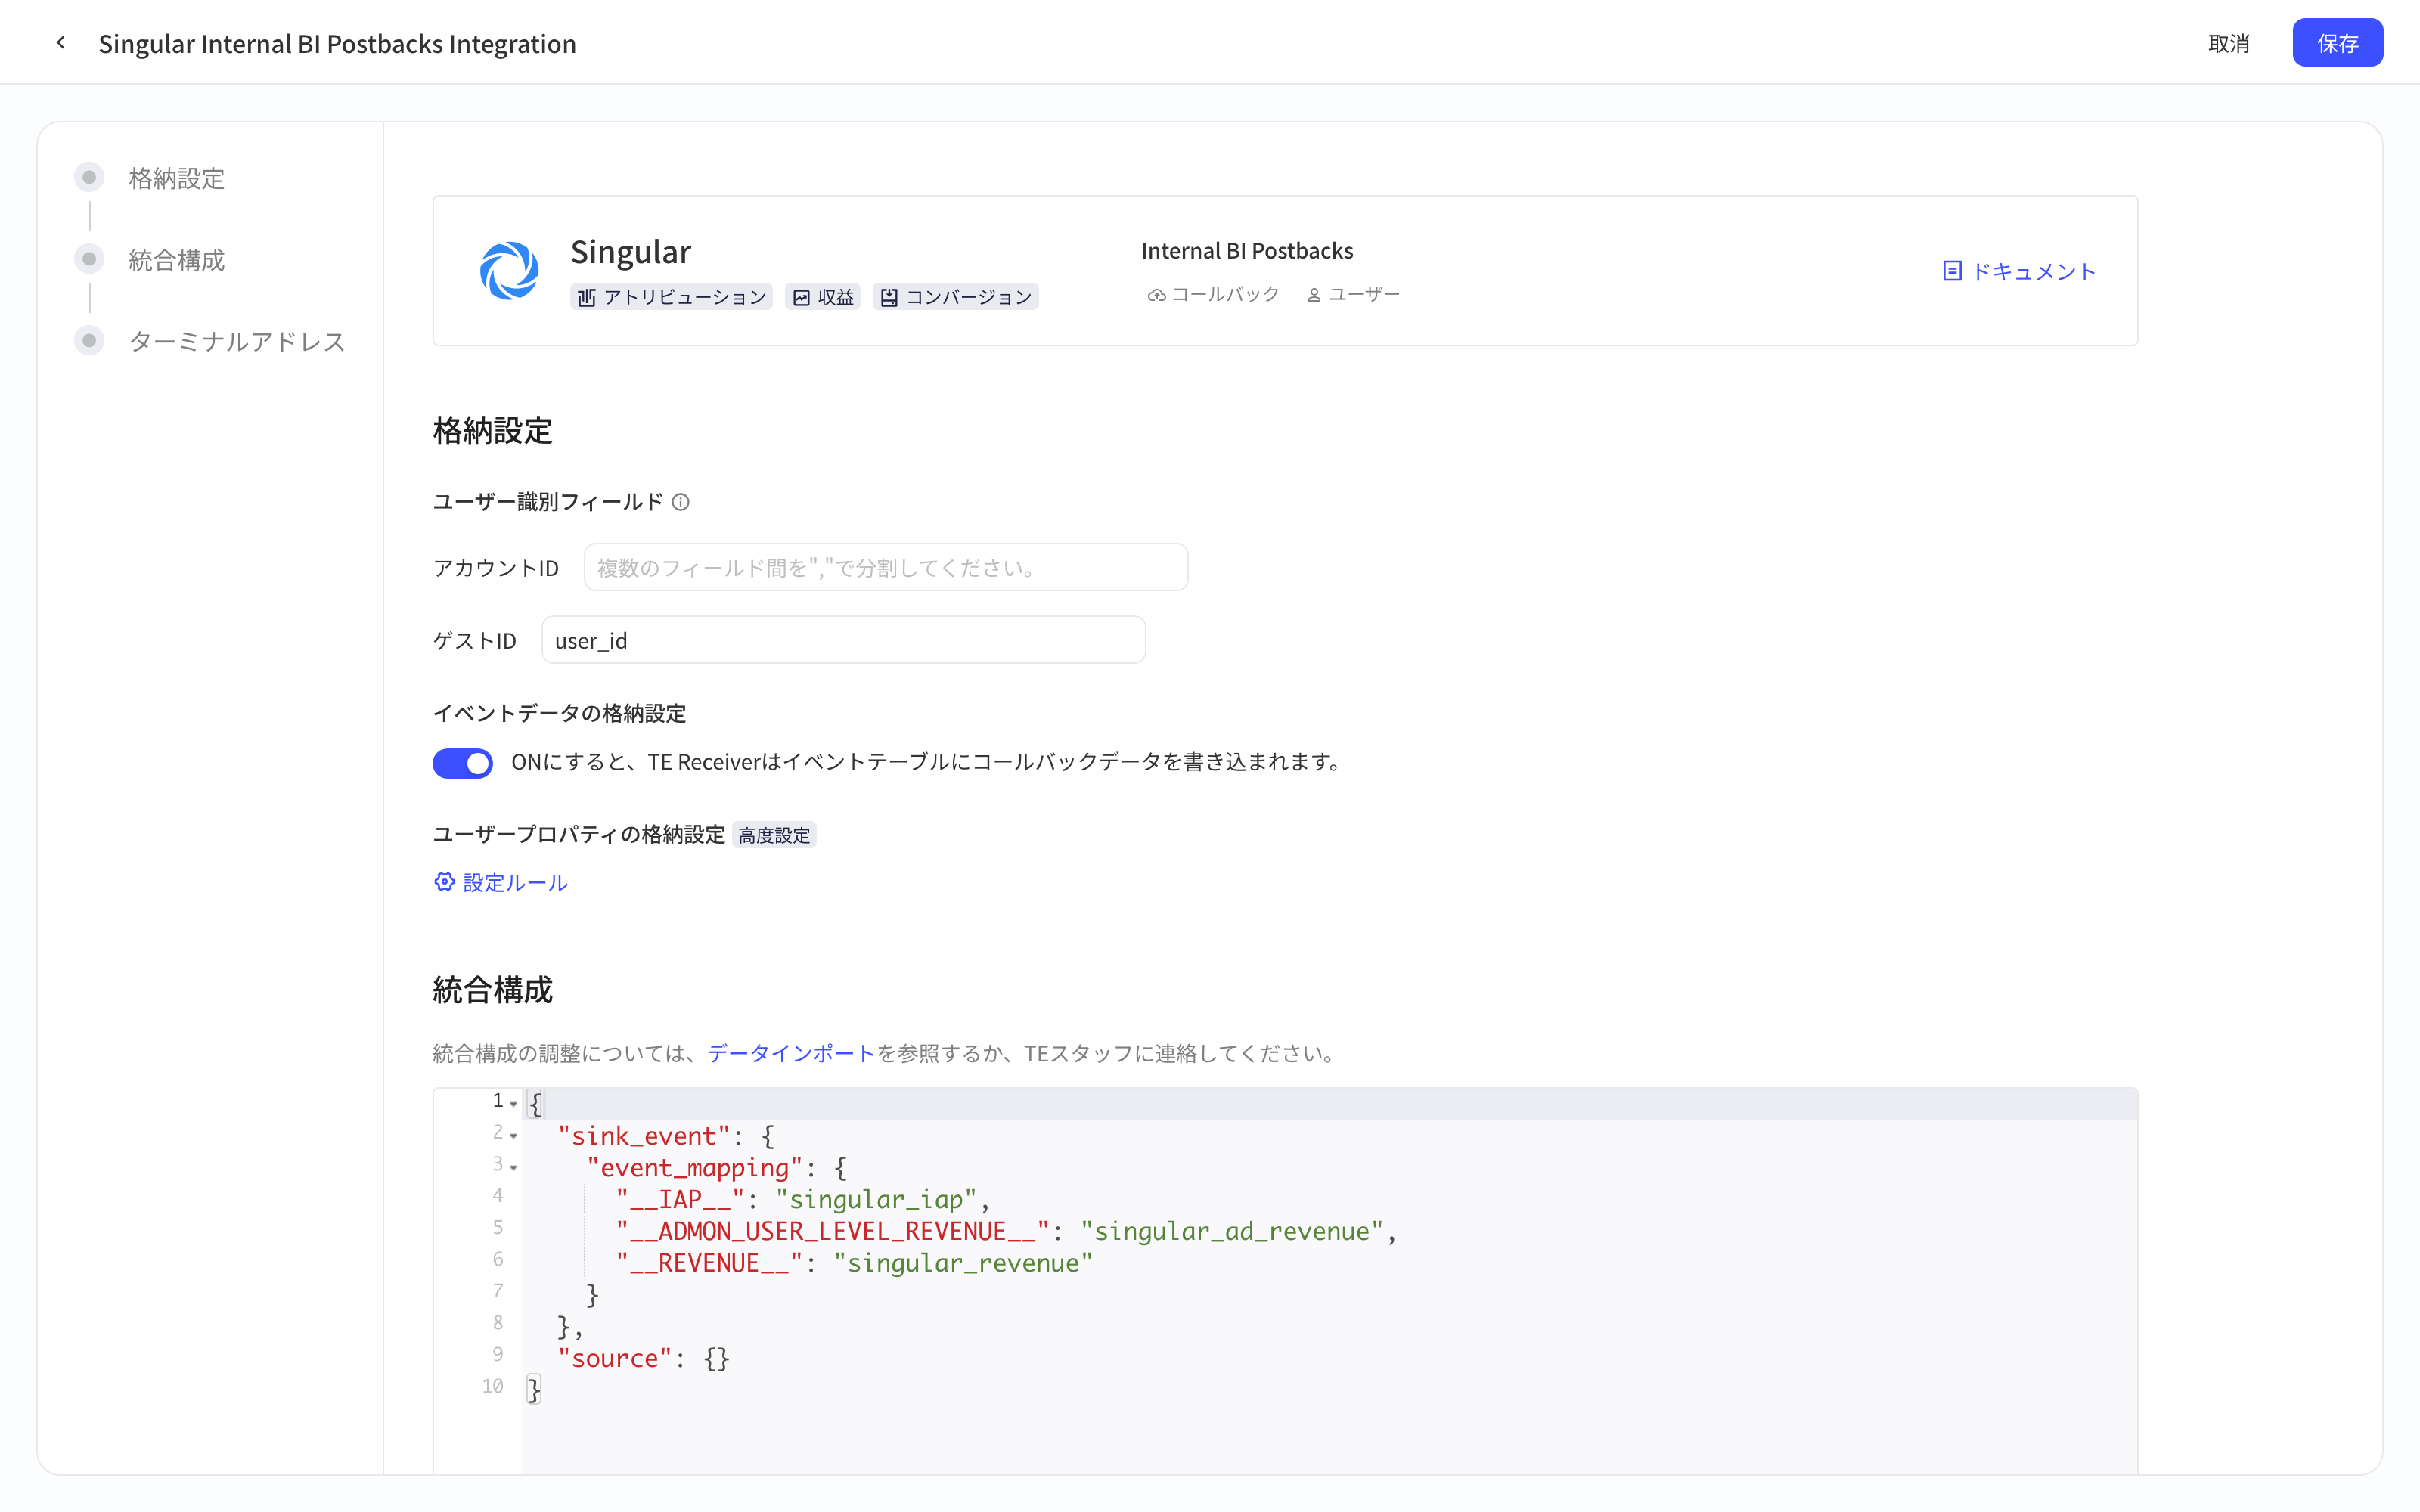2420x1512 pixels.
Task: Collapse the event_mapping fold arrow on line 3
Action: coord(513,1168)
